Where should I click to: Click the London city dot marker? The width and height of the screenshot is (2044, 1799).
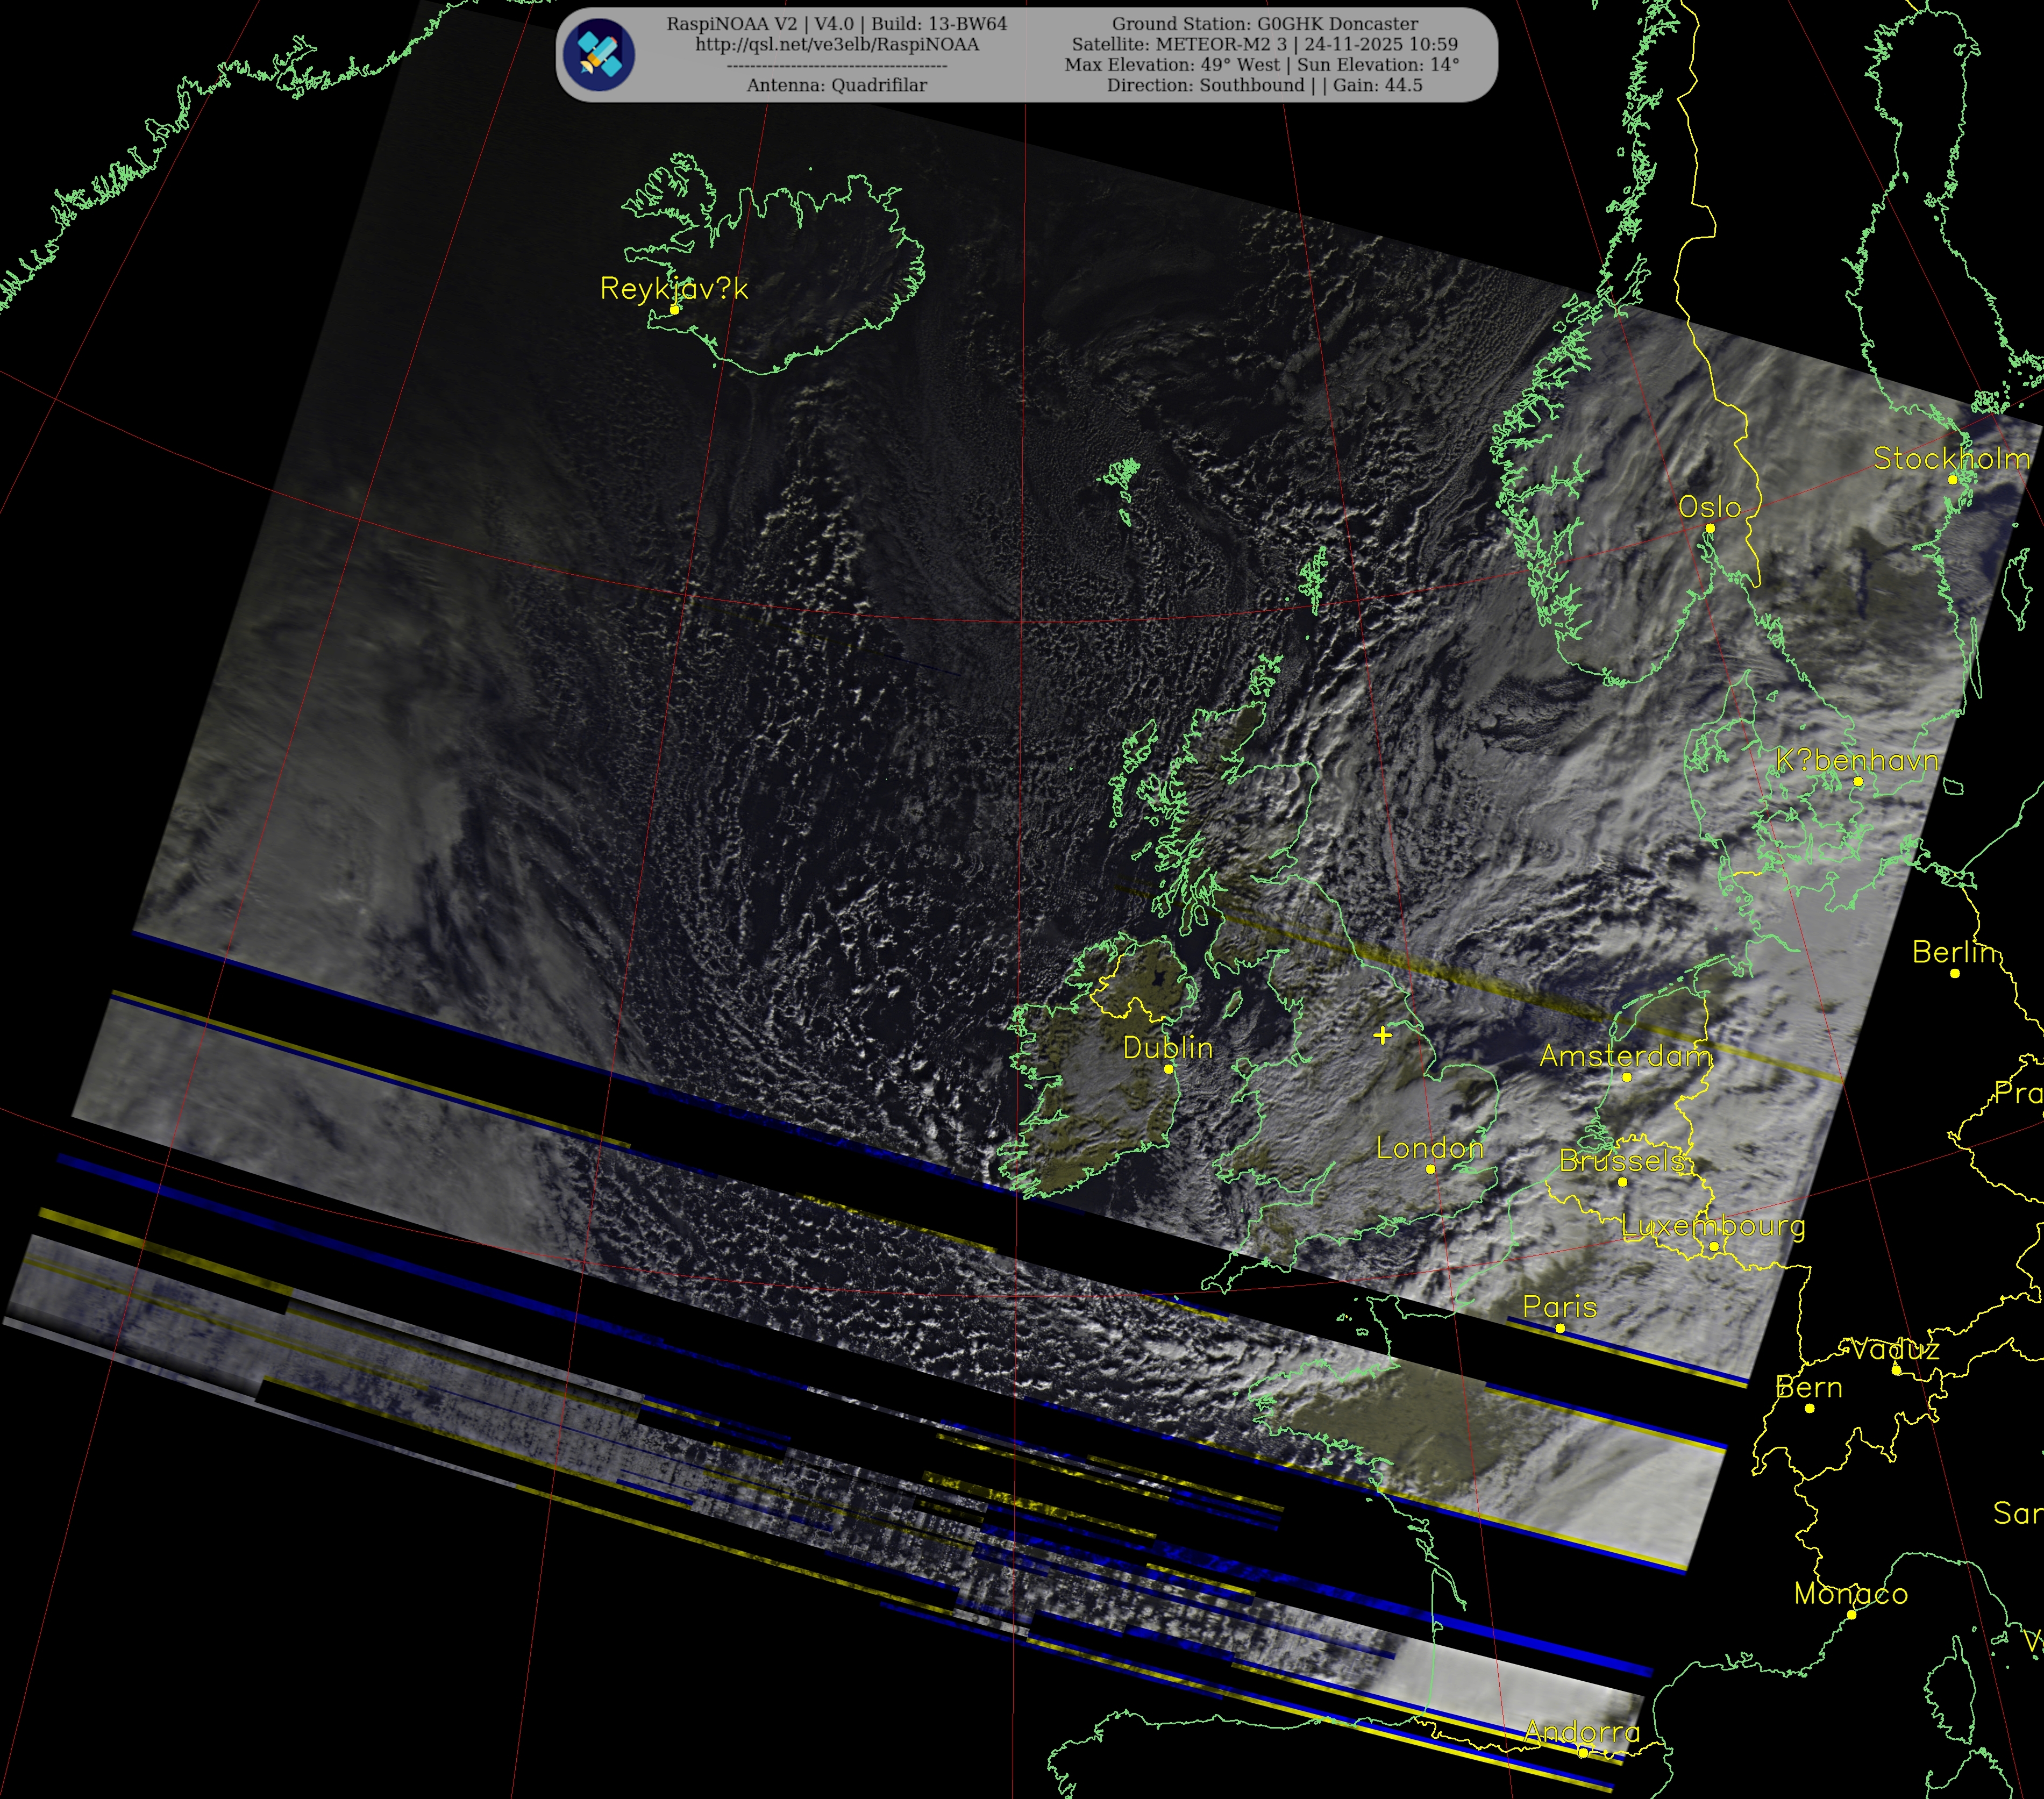(x=1430, y=1169)
